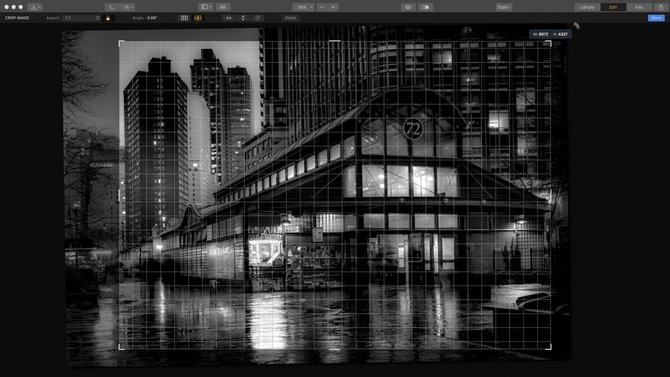
Task: Open the Aspect ratio dropdown
Action: (81, 18)
